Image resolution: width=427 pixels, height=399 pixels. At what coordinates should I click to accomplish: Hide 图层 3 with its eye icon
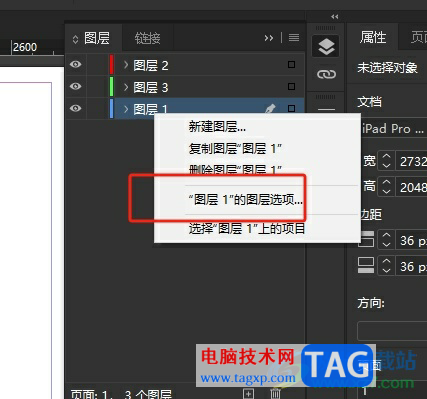[x=76, y=86]
